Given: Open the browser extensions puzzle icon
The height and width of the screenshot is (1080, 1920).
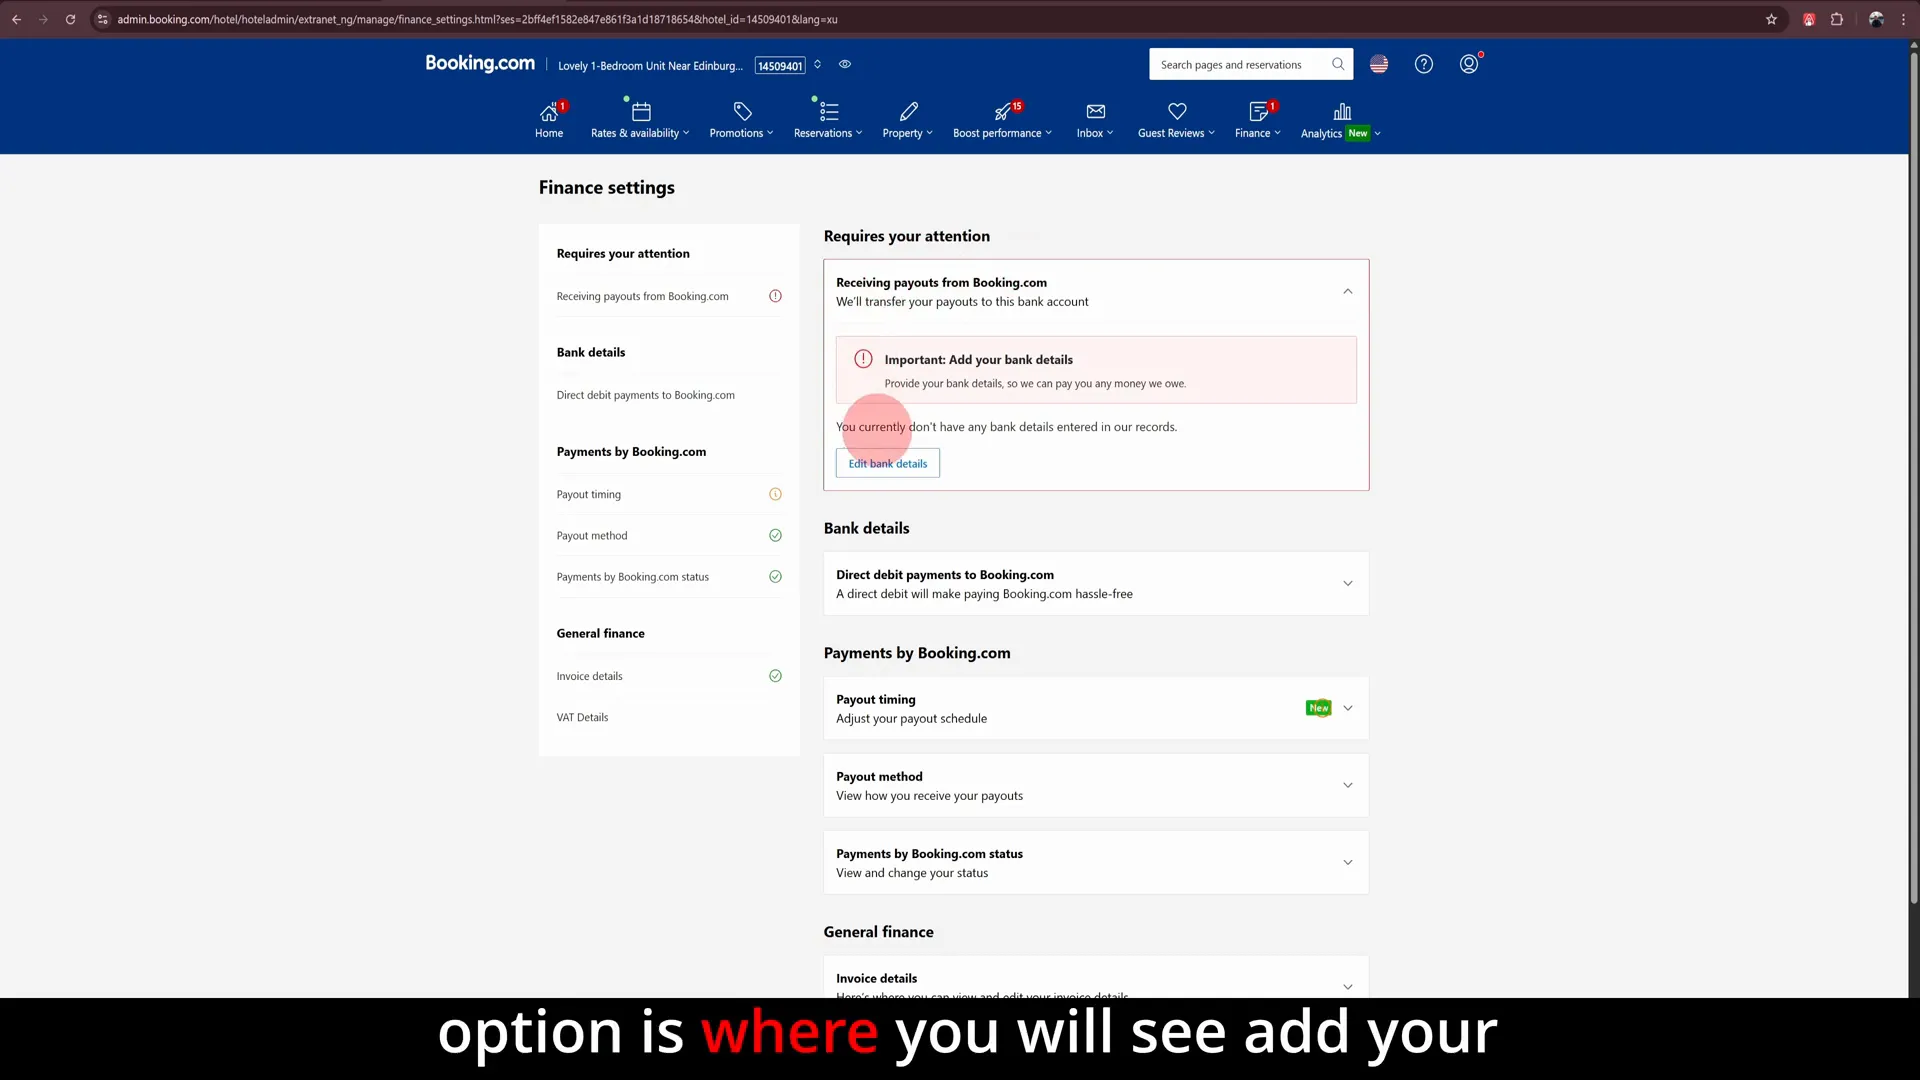Looking at the screenshot, I should coord(1837,19).
